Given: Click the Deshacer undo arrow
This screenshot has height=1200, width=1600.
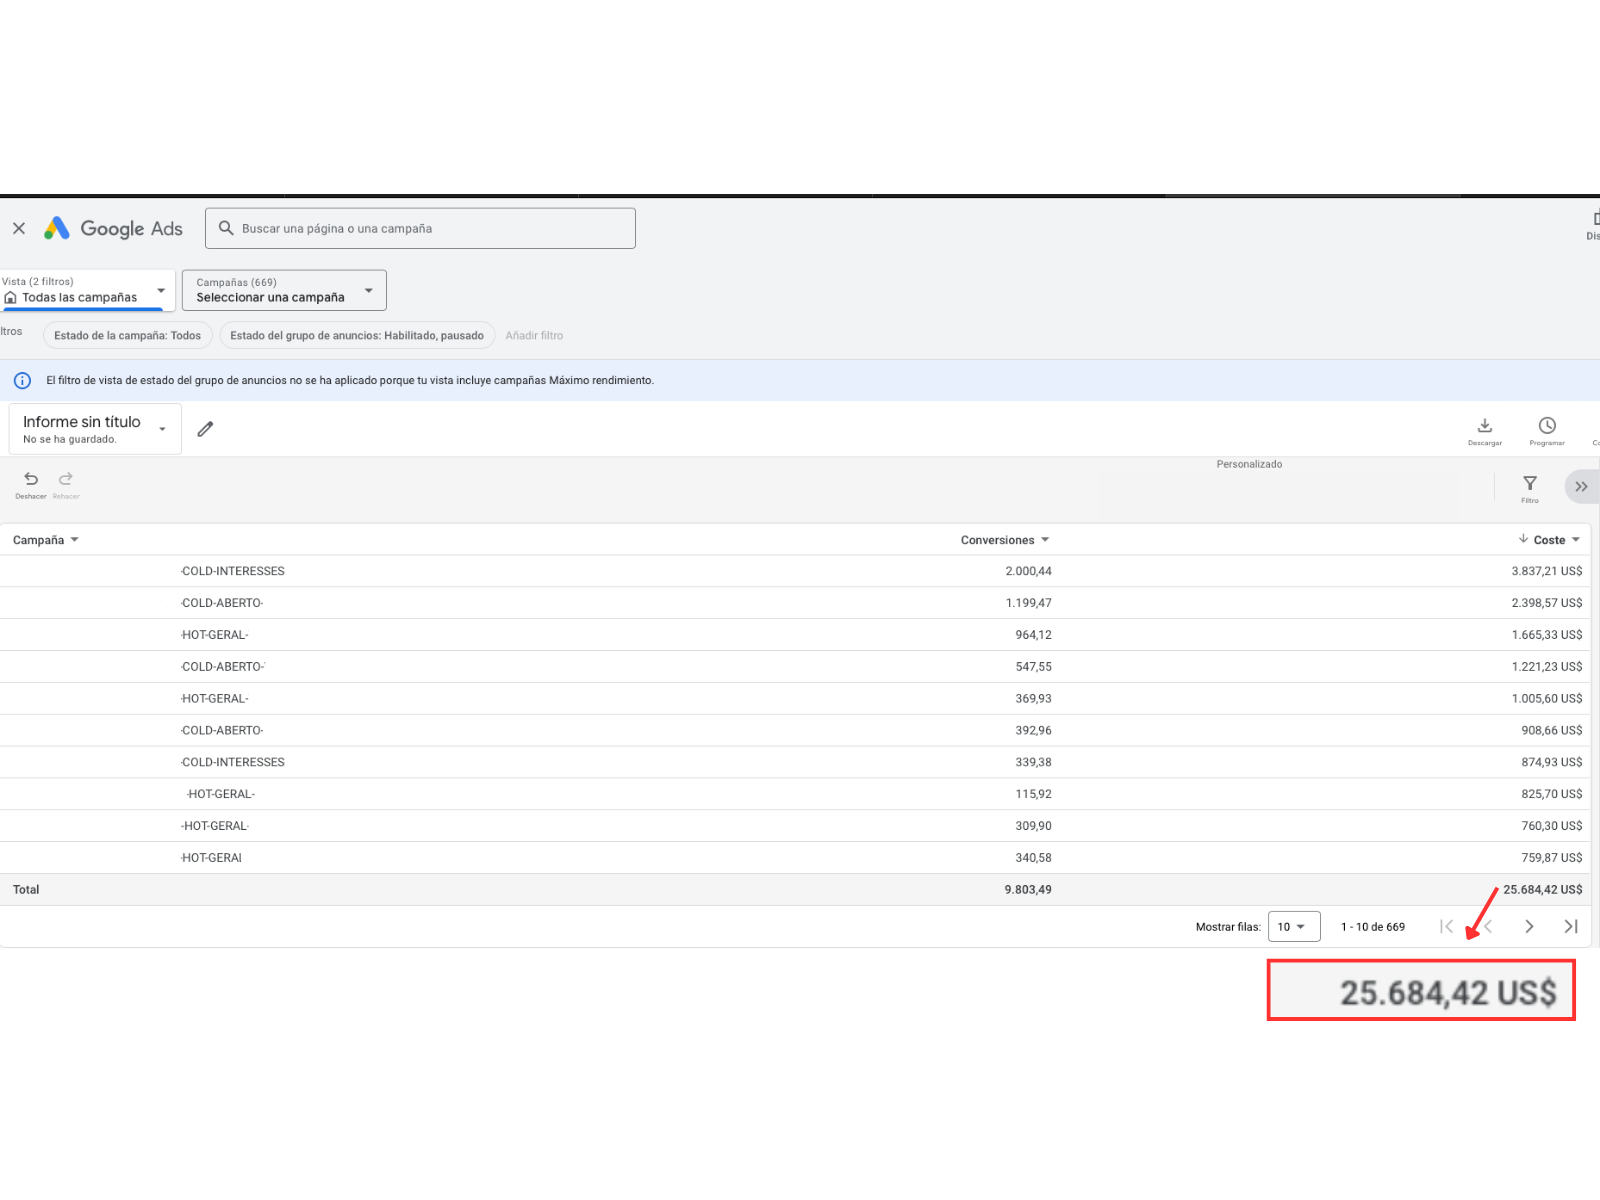Looking at the screenshot, I should 31,480.
